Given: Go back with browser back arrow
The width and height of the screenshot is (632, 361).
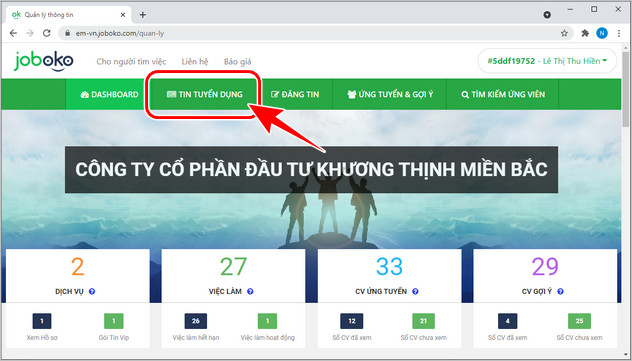Looking at the screenshot, I should click(13, 33).
